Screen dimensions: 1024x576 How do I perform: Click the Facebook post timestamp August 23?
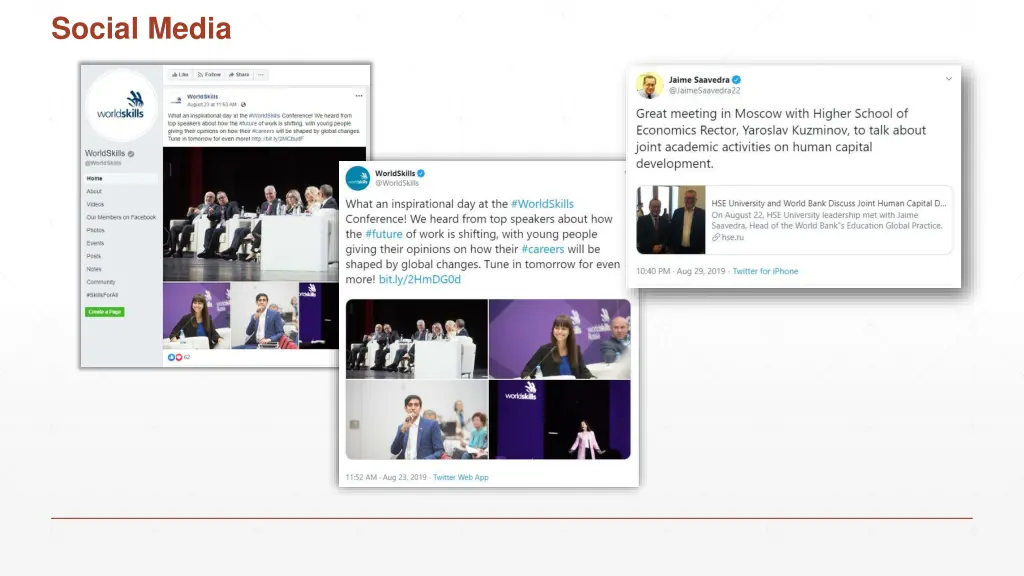[x=212, y=104]
